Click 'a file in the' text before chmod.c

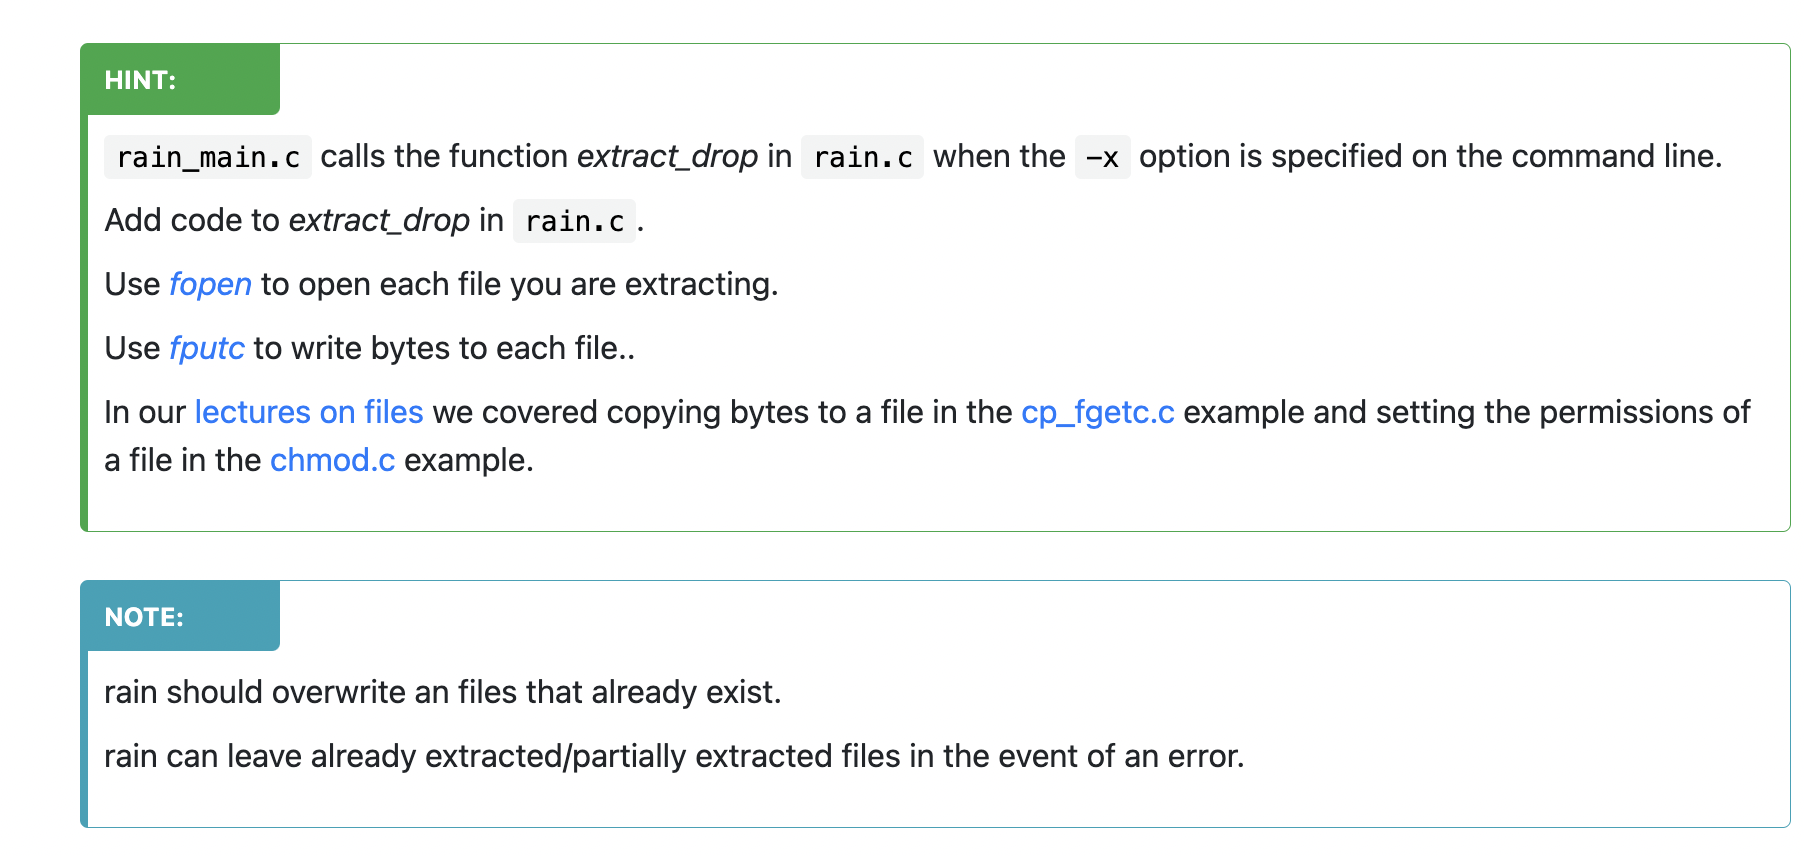[x=183, y=461]
